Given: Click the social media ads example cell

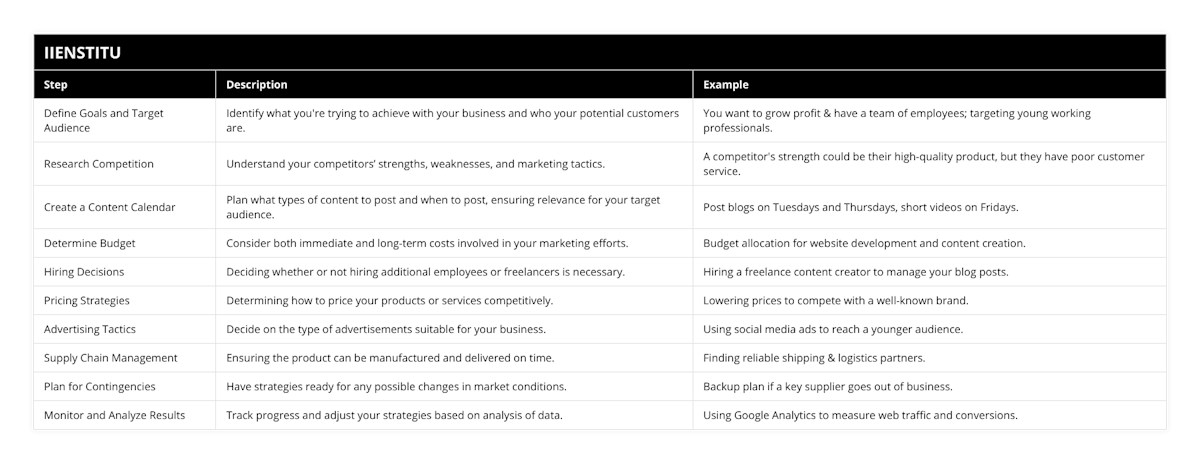Looking at the screenshot, I should pyautogui.click(x=833, y=329).
